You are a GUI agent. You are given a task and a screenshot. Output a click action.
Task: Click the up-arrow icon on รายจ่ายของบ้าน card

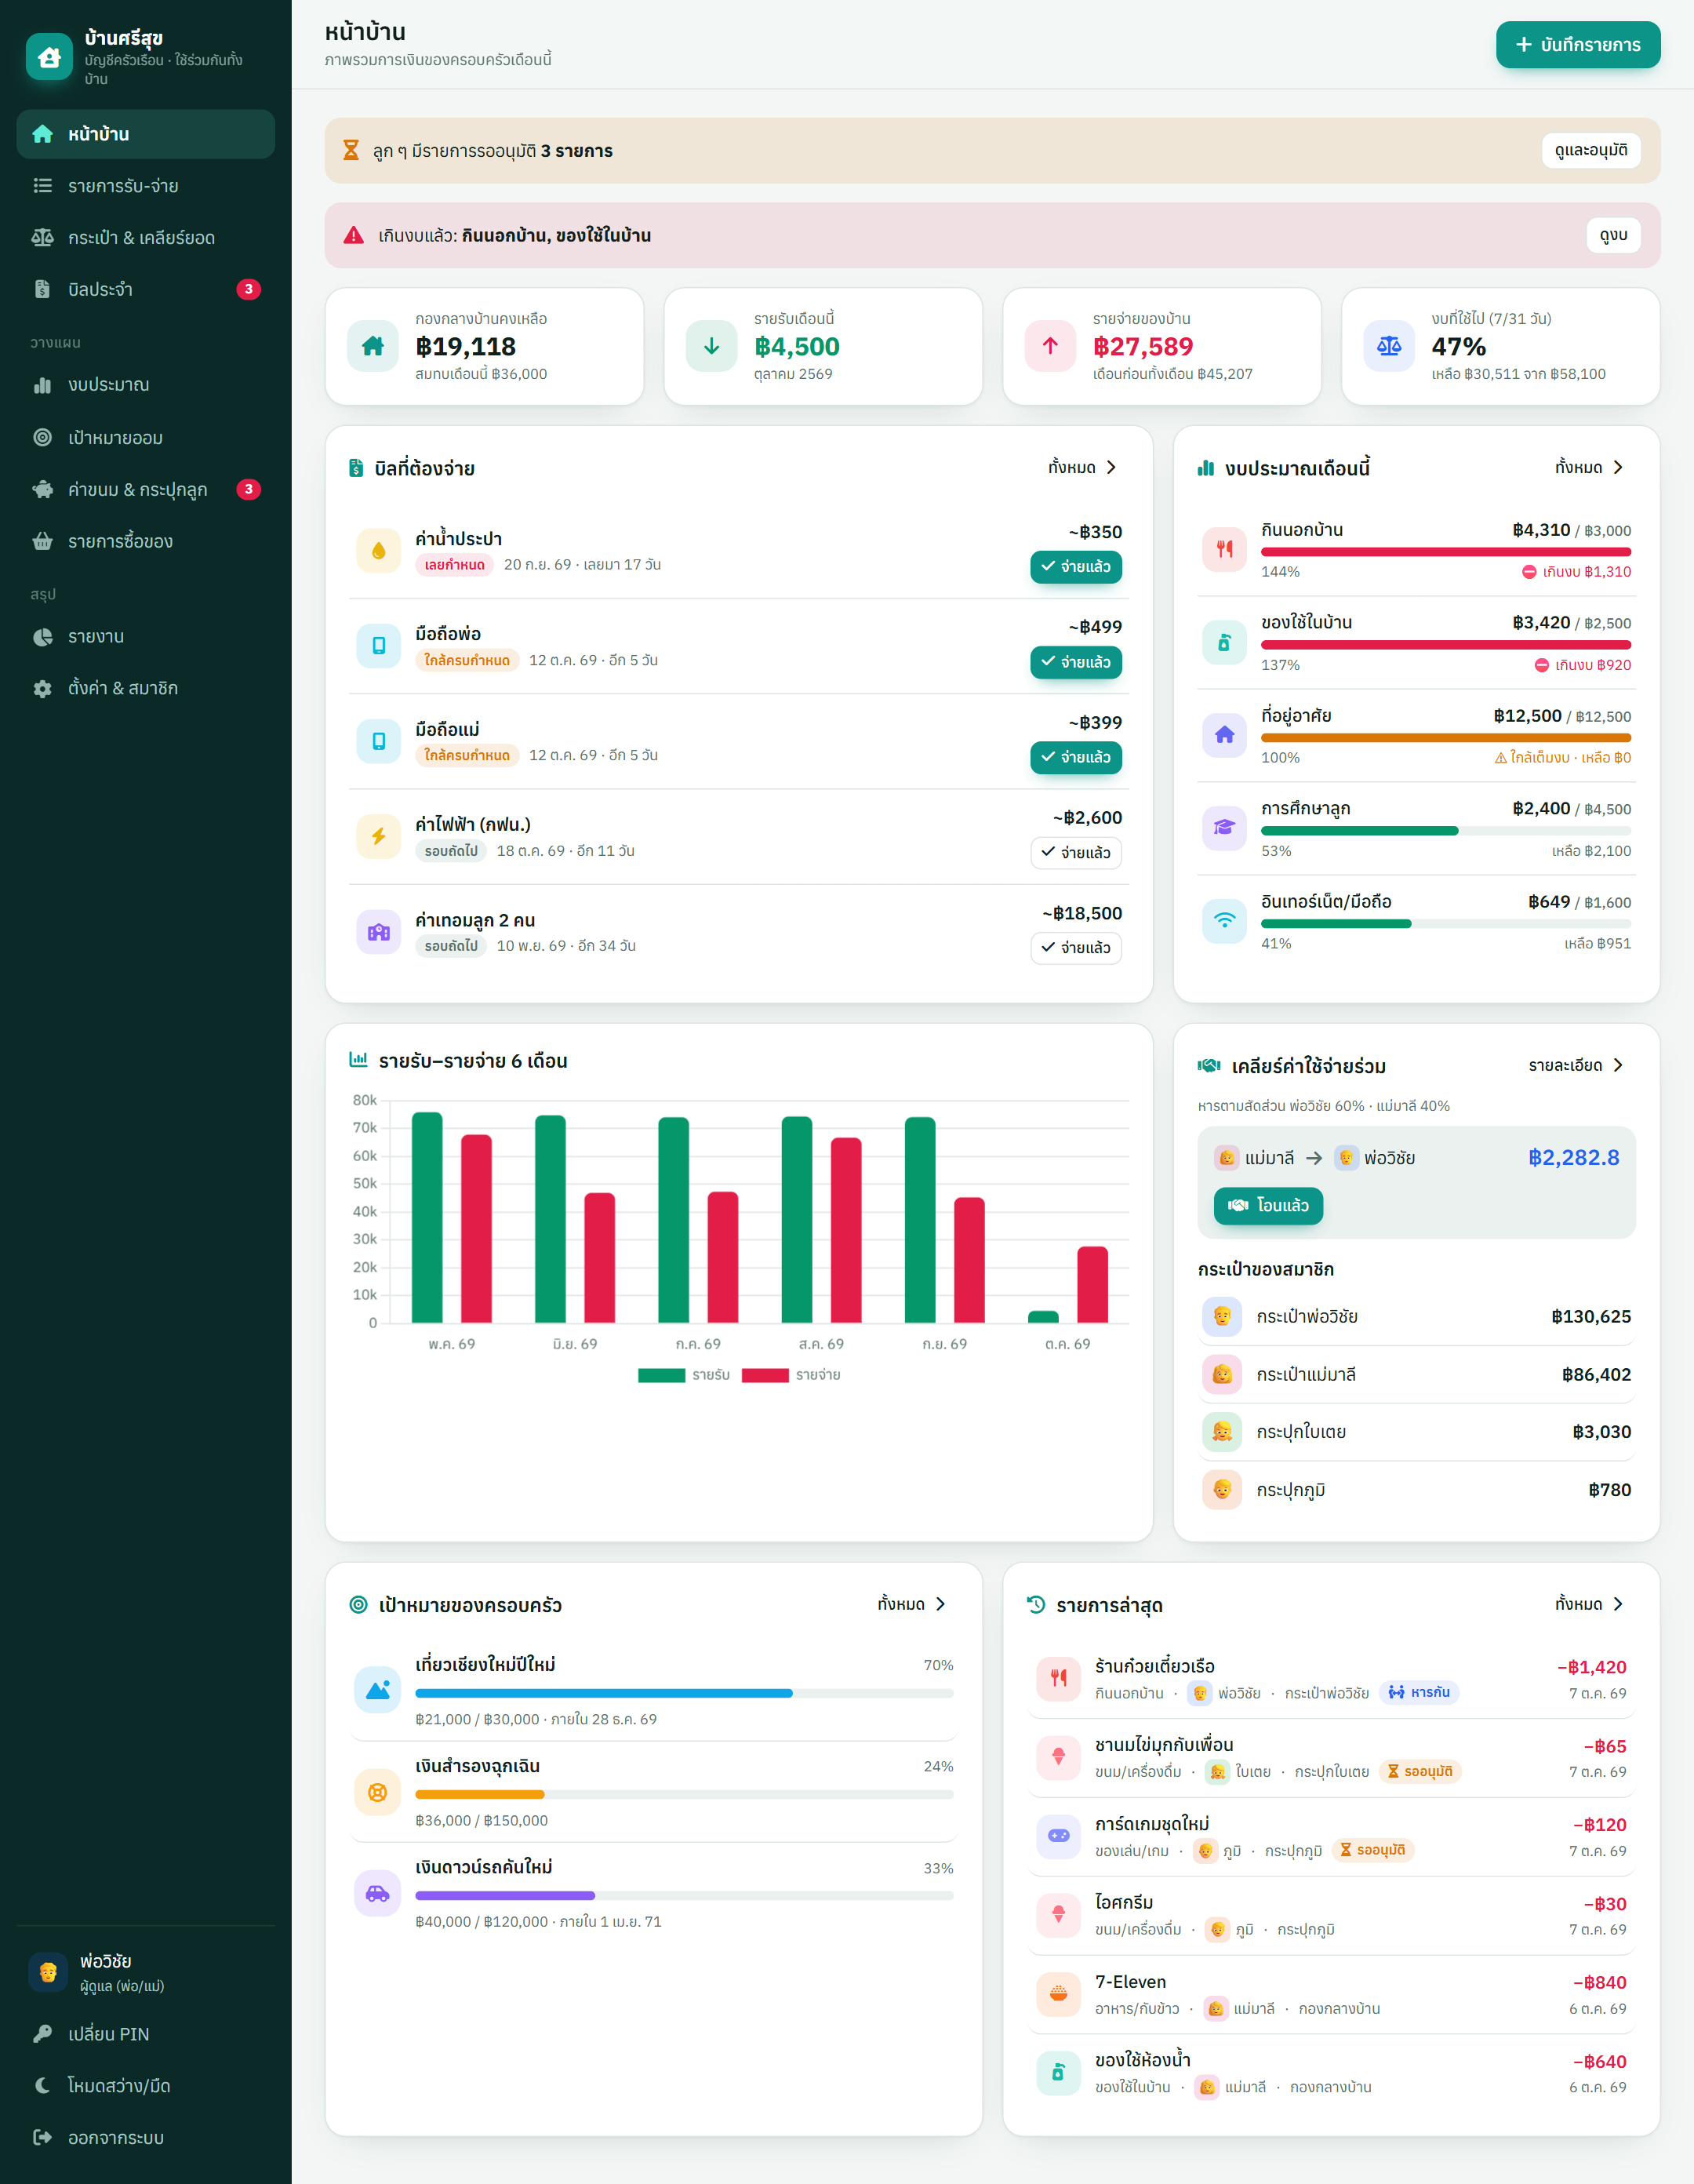[1049, 346]
